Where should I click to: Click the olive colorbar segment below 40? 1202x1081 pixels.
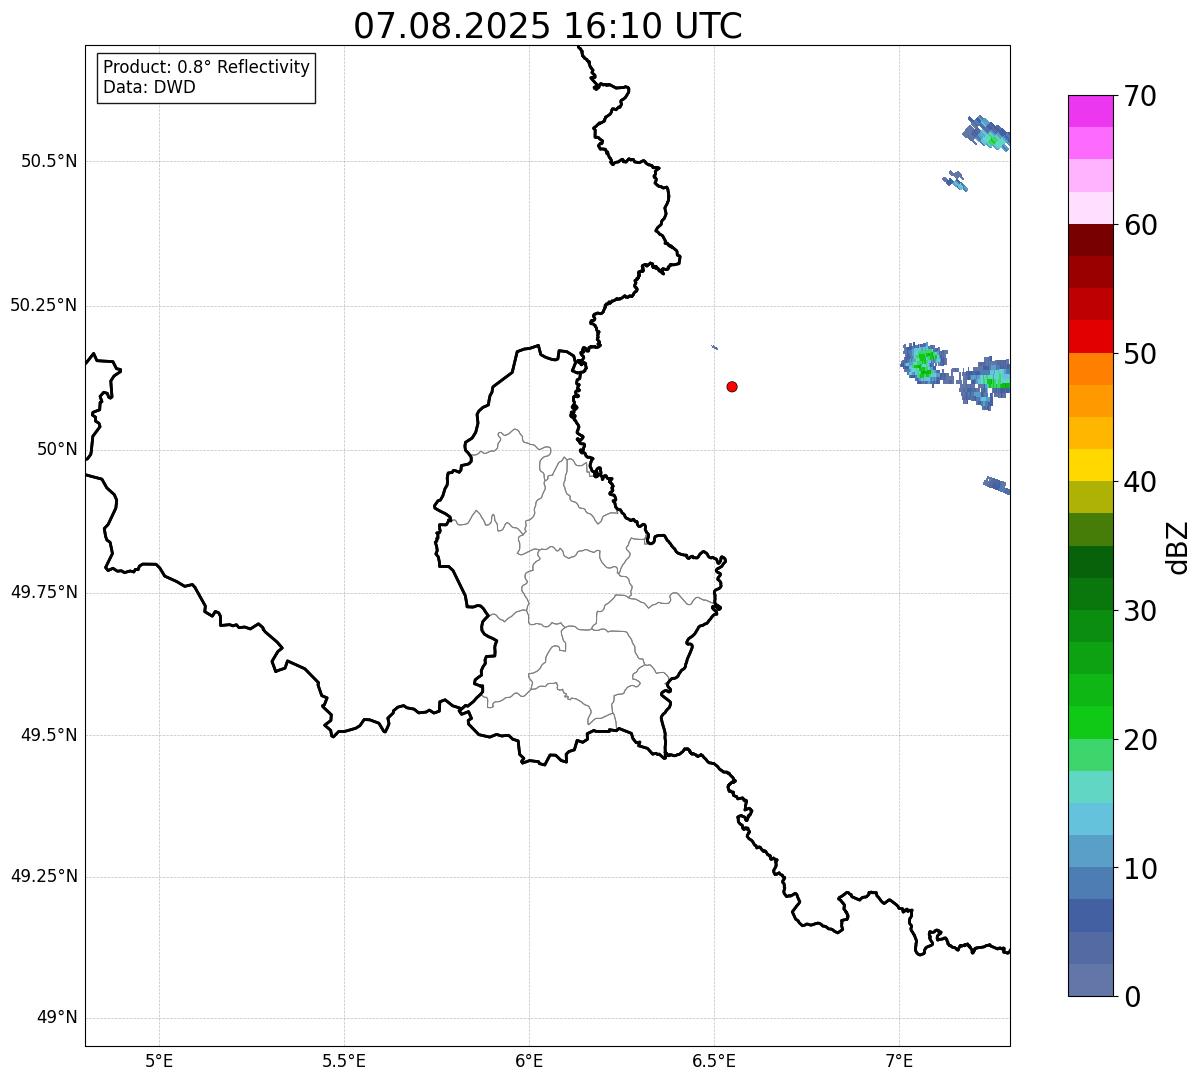pos(1090,498)
